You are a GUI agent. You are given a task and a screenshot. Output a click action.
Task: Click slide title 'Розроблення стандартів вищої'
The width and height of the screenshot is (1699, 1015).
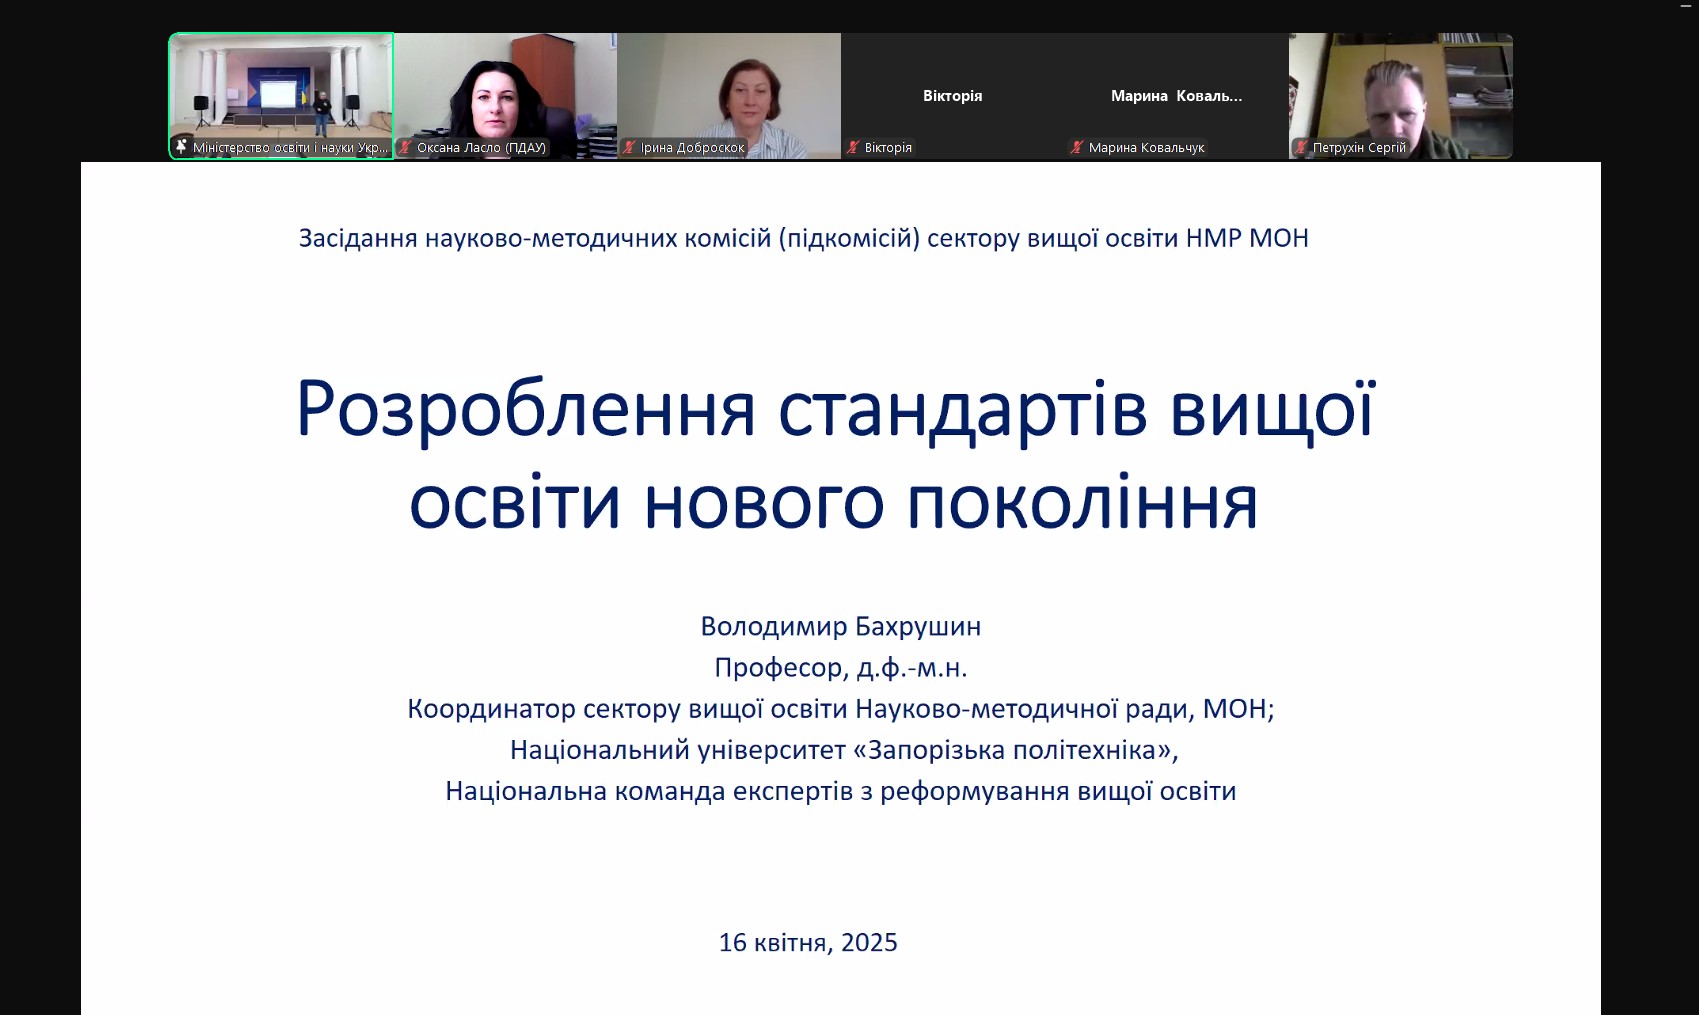click(x=836, y=409)
